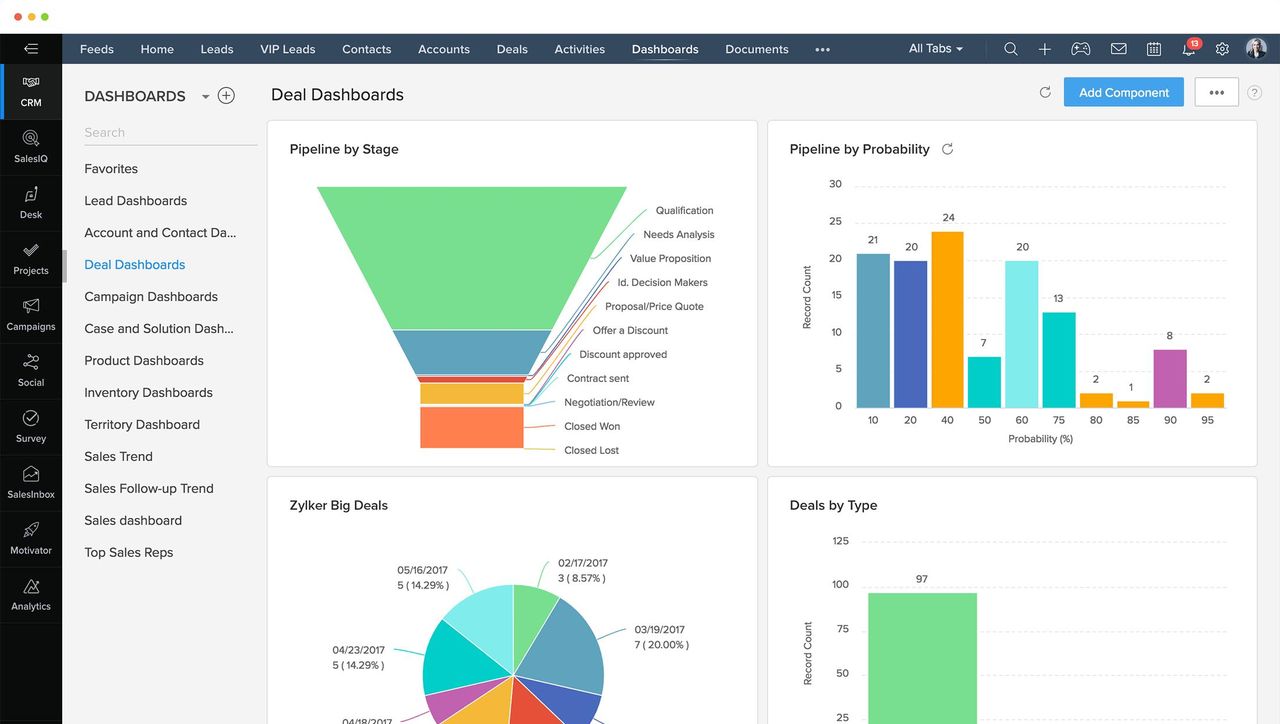
Task: Open the Deals tab
Action: coord(512,49)
